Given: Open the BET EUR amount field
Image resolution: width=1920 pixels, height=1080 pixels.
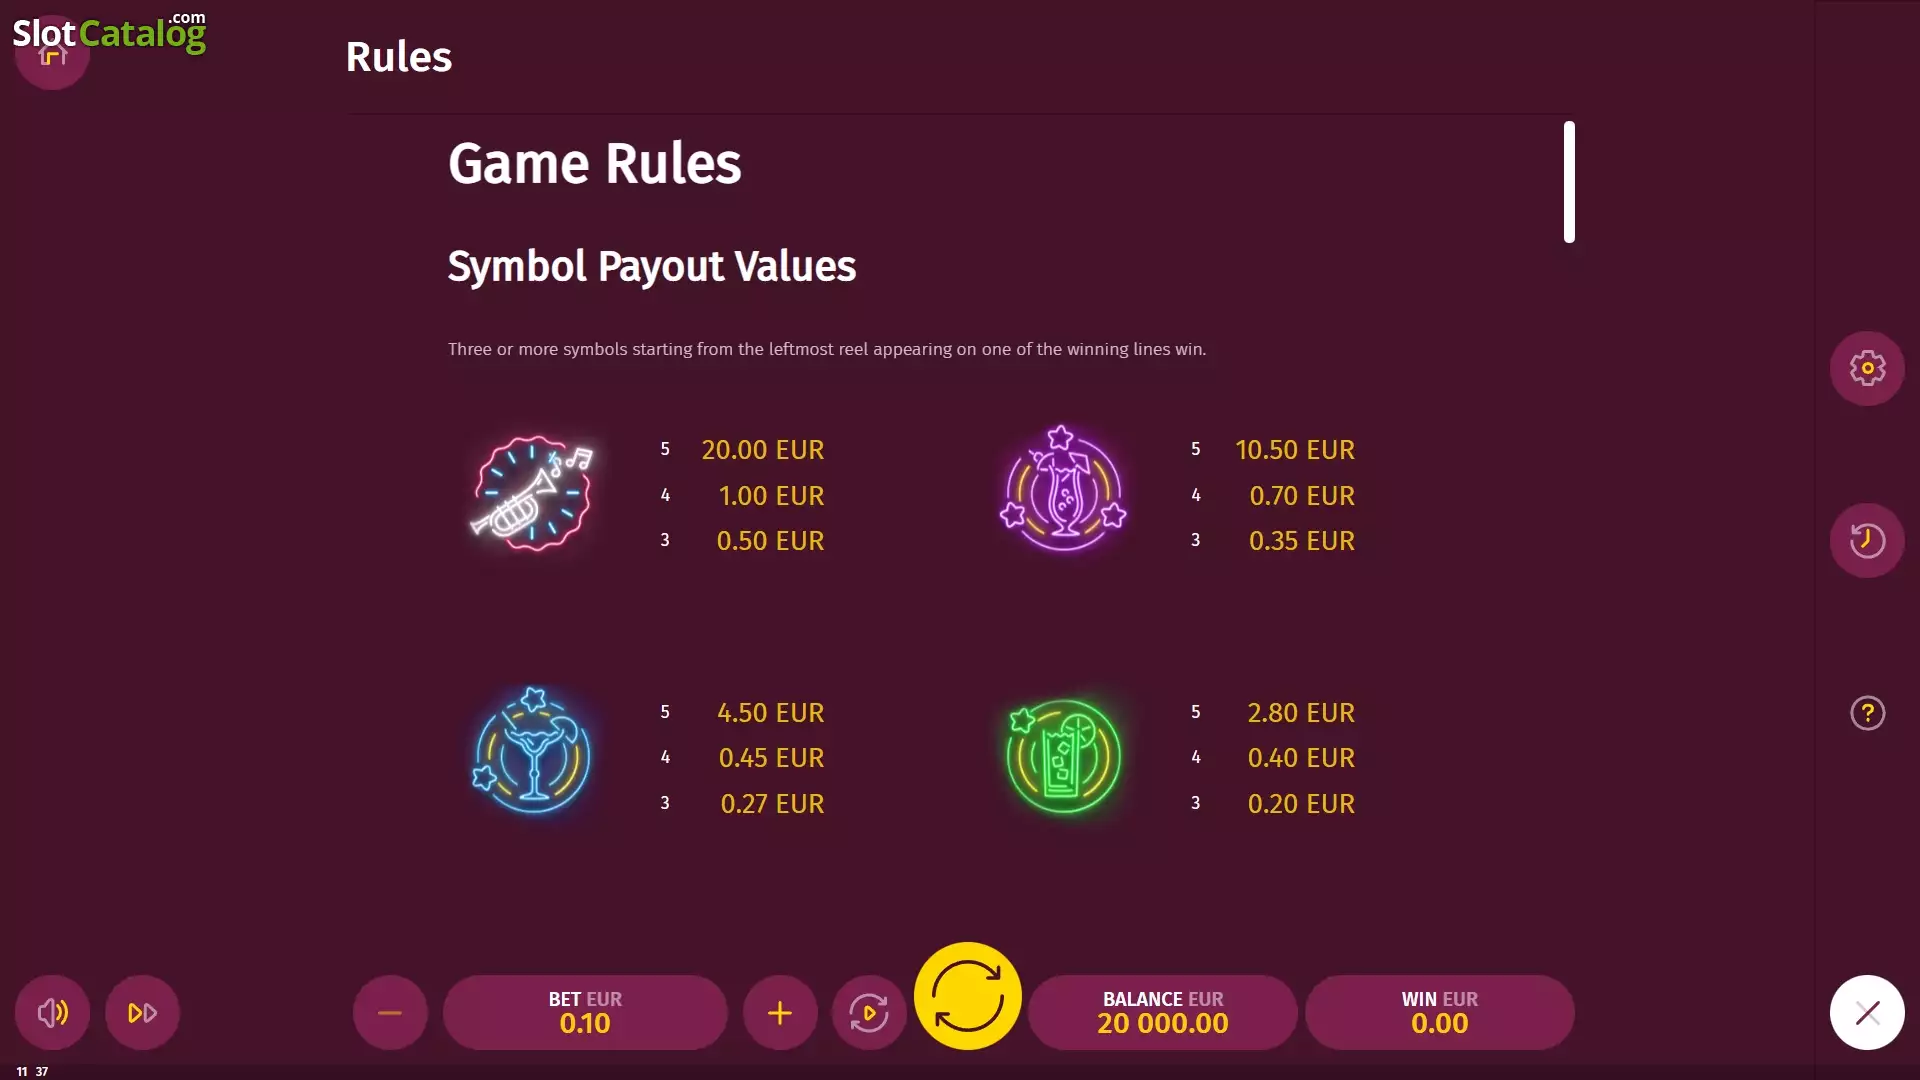Looking at the screenshot, I should click(x=585, y=1013).
